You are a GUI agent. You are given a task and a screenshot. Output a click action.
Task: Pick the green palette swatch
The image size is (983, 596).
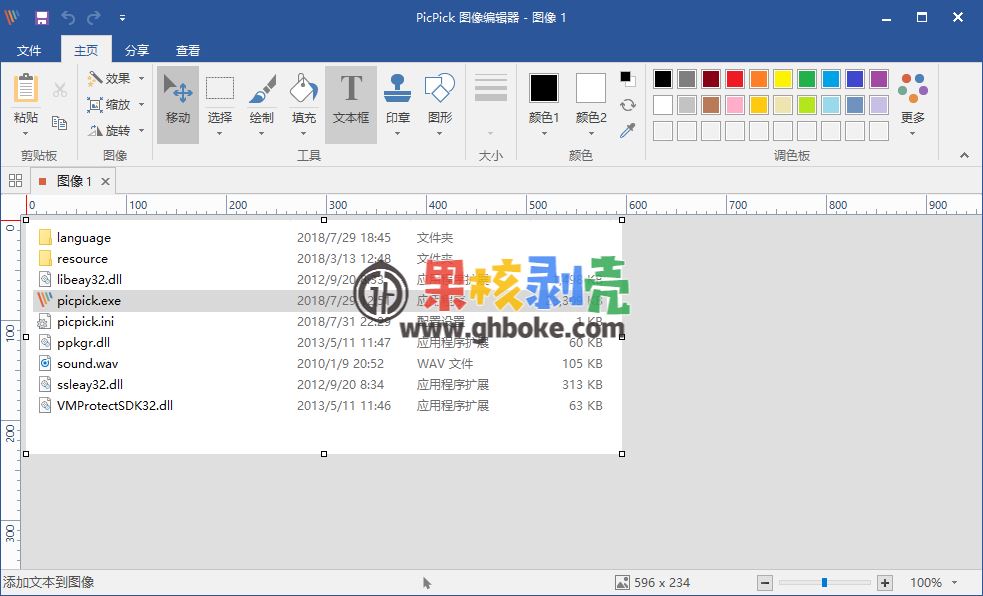[x=807, y=79]
